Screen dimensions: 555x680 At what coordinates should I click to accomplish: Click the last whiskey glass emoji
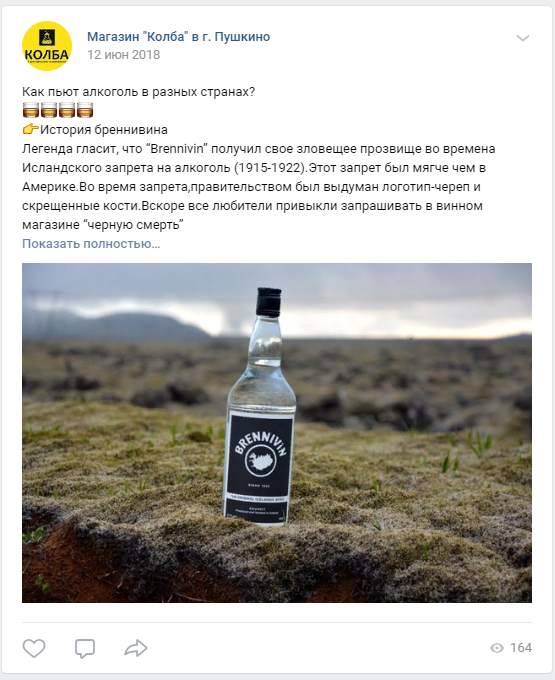[x=85, y=110]
